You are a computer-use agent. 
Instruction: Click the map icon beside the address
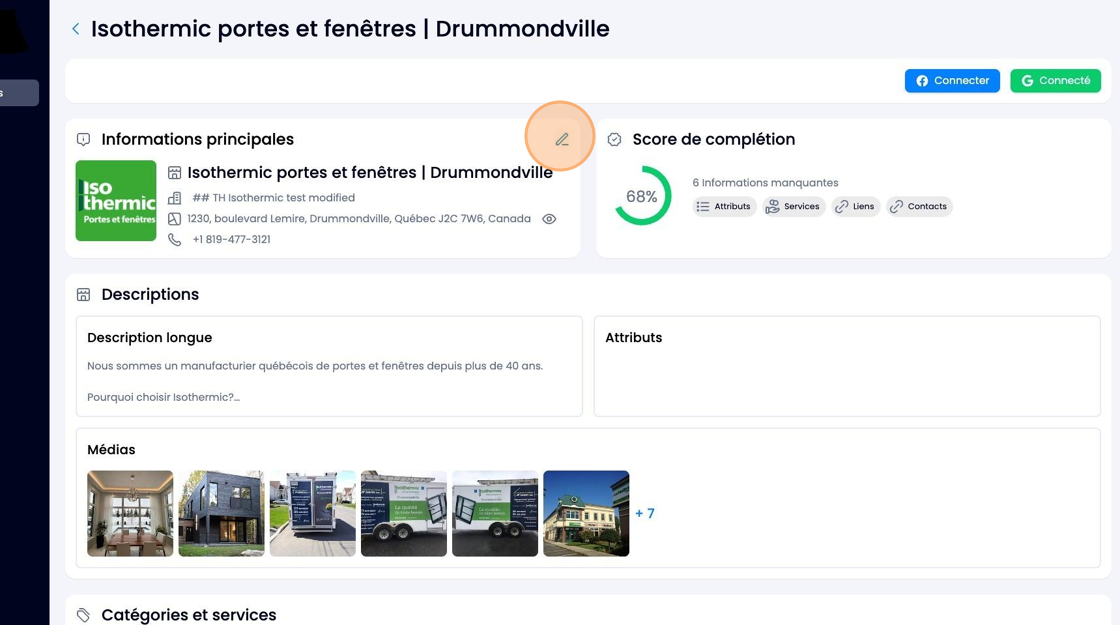pyautogui.click(x=174, y=219)
